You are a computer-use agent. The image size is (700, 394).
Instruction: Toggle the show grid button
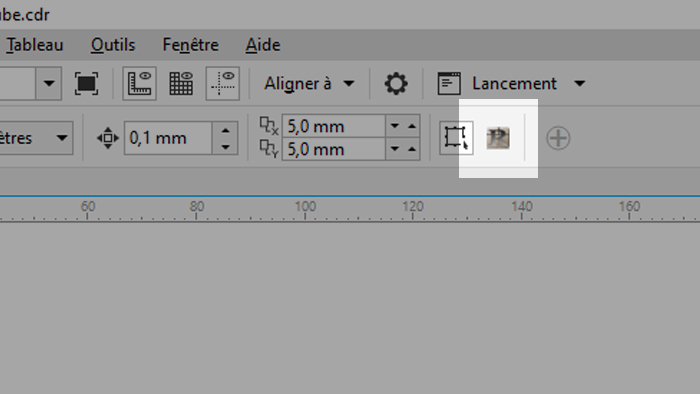pos(181,83)
